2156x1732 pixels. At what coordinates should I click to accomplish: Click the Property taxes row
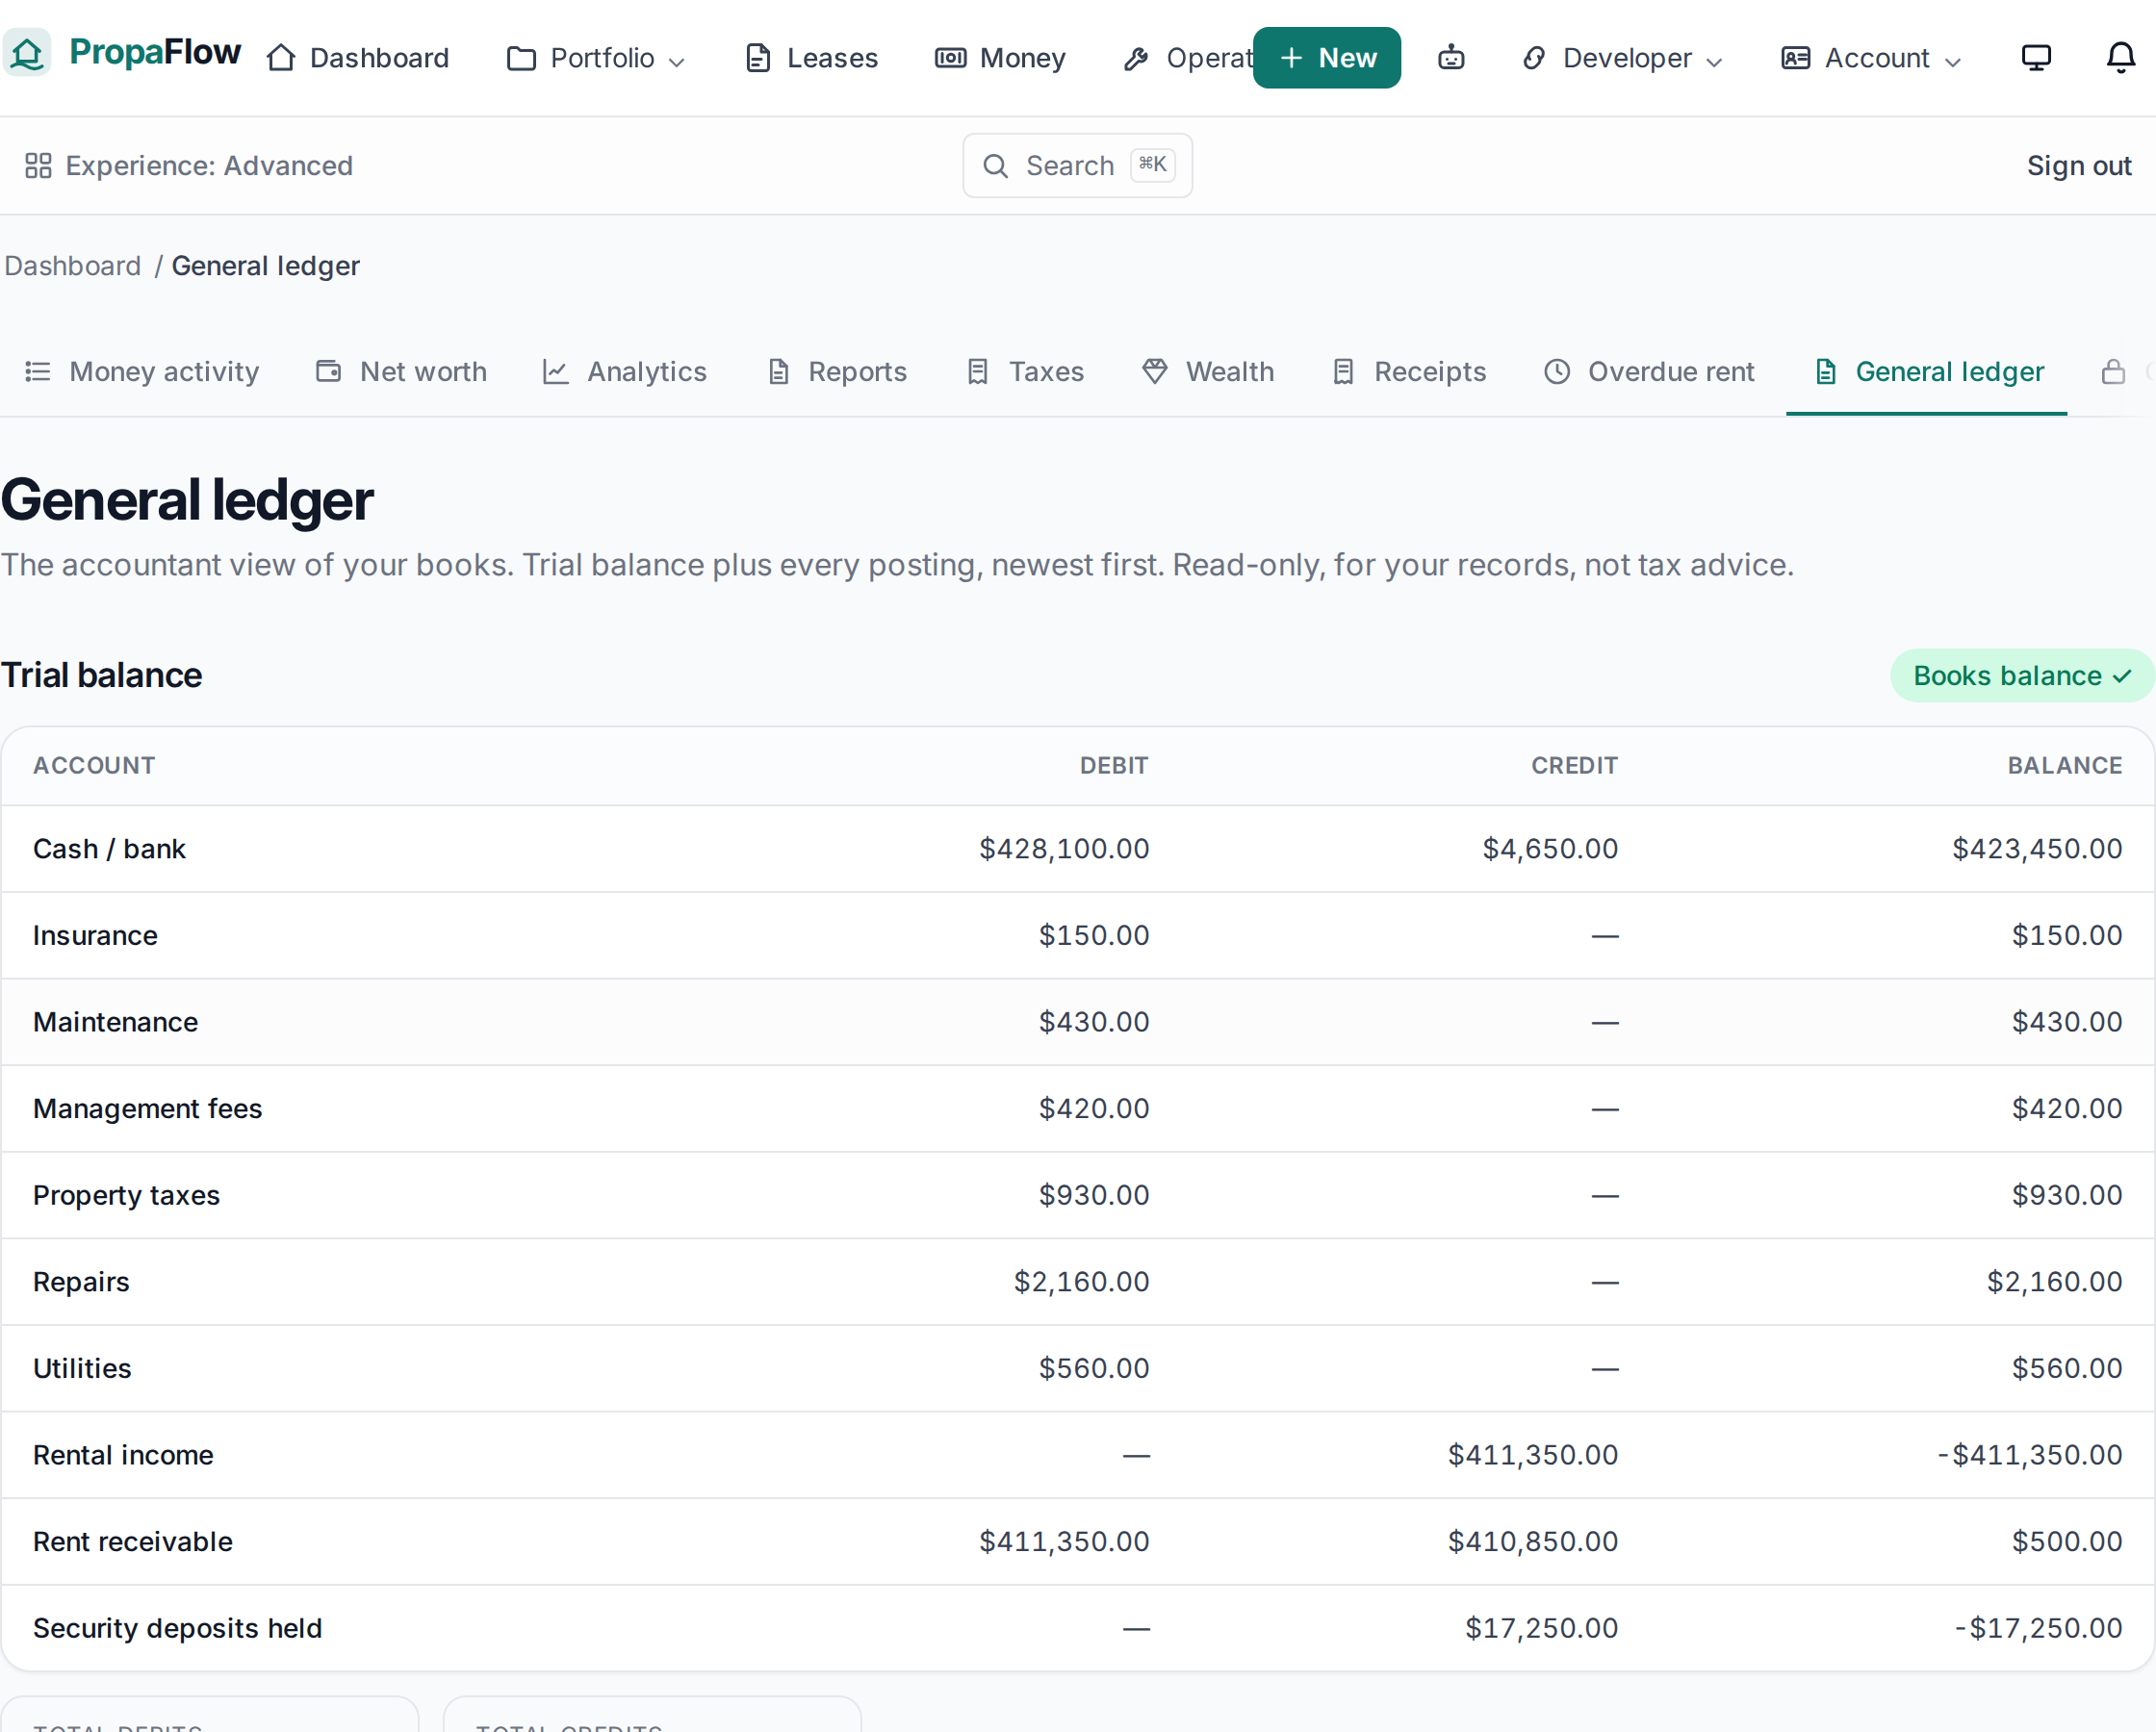tap(1077, 1196)
